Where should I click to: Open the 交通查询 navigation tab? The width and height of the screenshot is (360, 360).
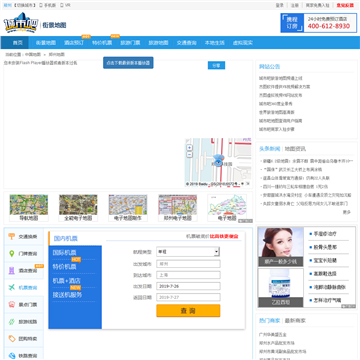click(186, 43)
